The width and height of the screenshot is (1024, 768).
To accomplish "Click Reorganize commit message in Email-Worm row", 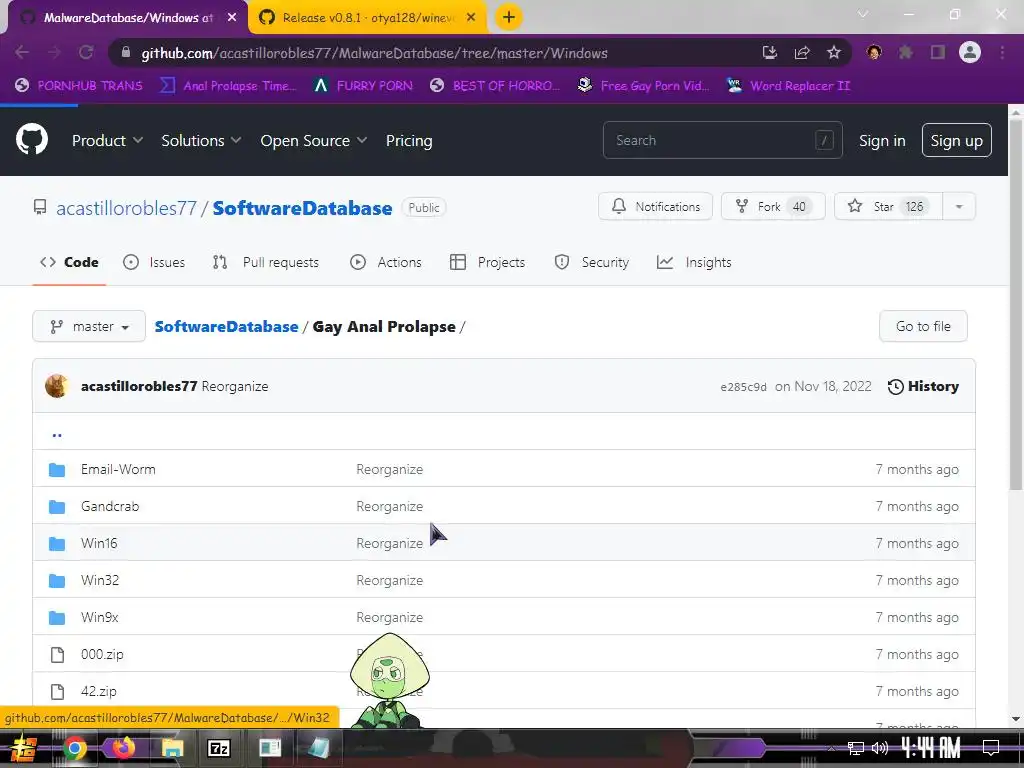I will 389,470.
